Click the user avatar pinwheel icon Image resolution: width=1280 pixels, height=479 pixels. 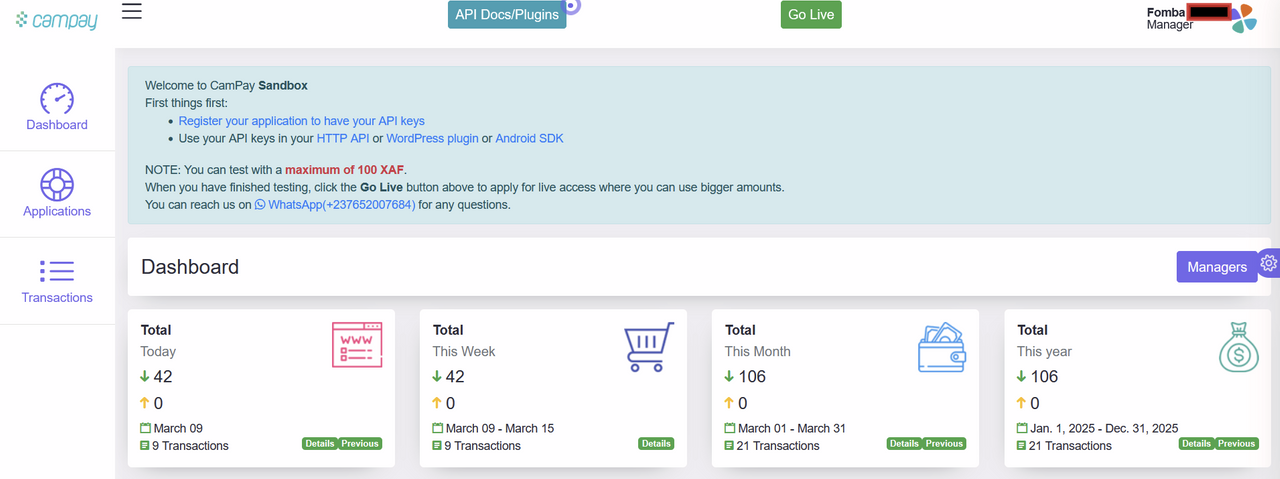coord(1242,18)
